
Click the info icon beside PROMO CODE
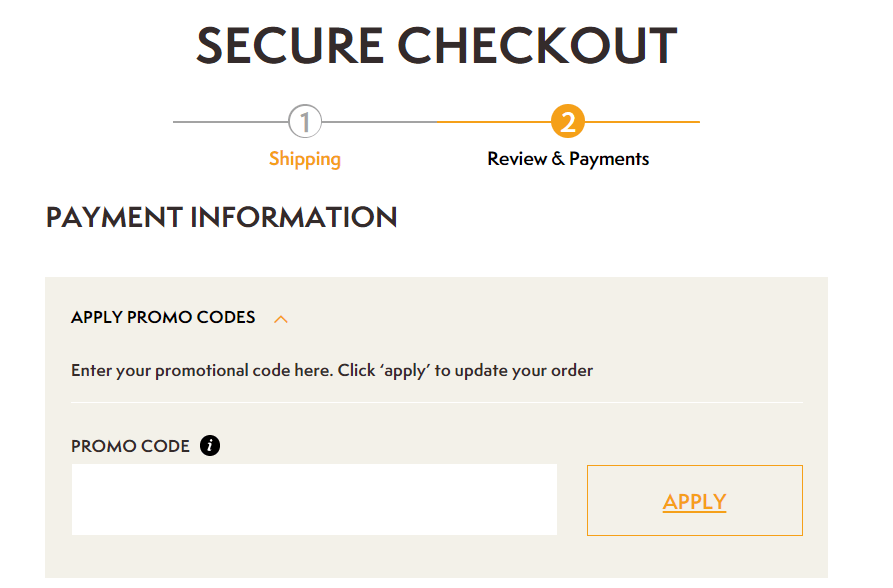tap(210, 445)
